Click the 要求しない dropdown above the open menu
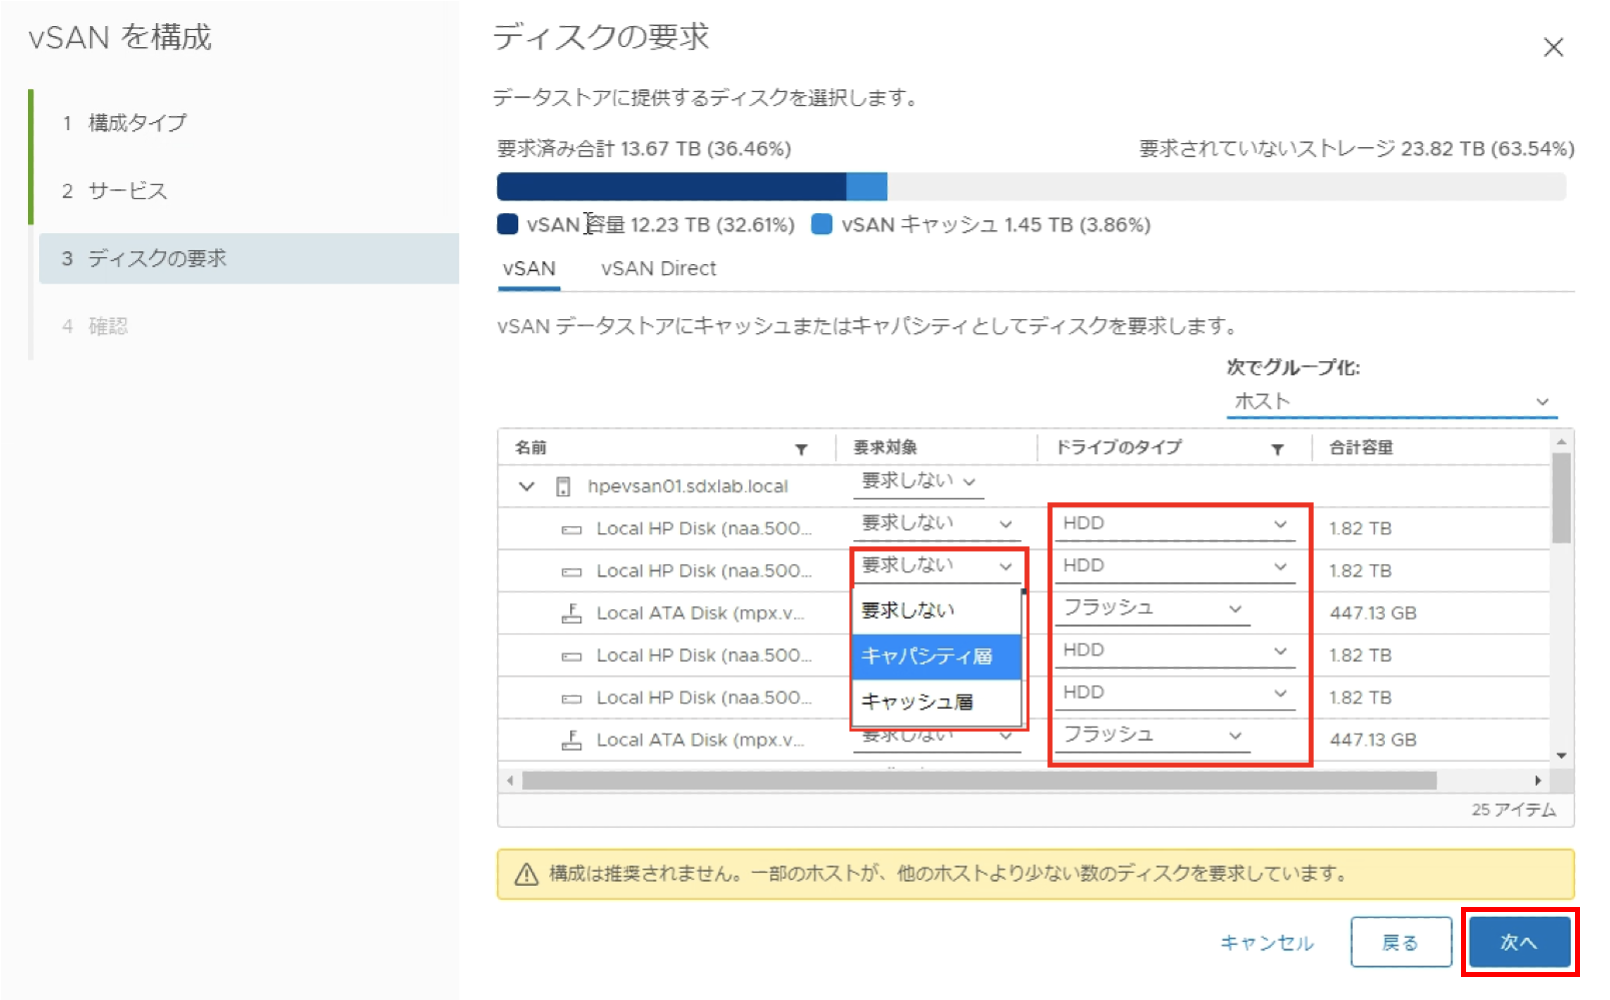 point(937,566)
